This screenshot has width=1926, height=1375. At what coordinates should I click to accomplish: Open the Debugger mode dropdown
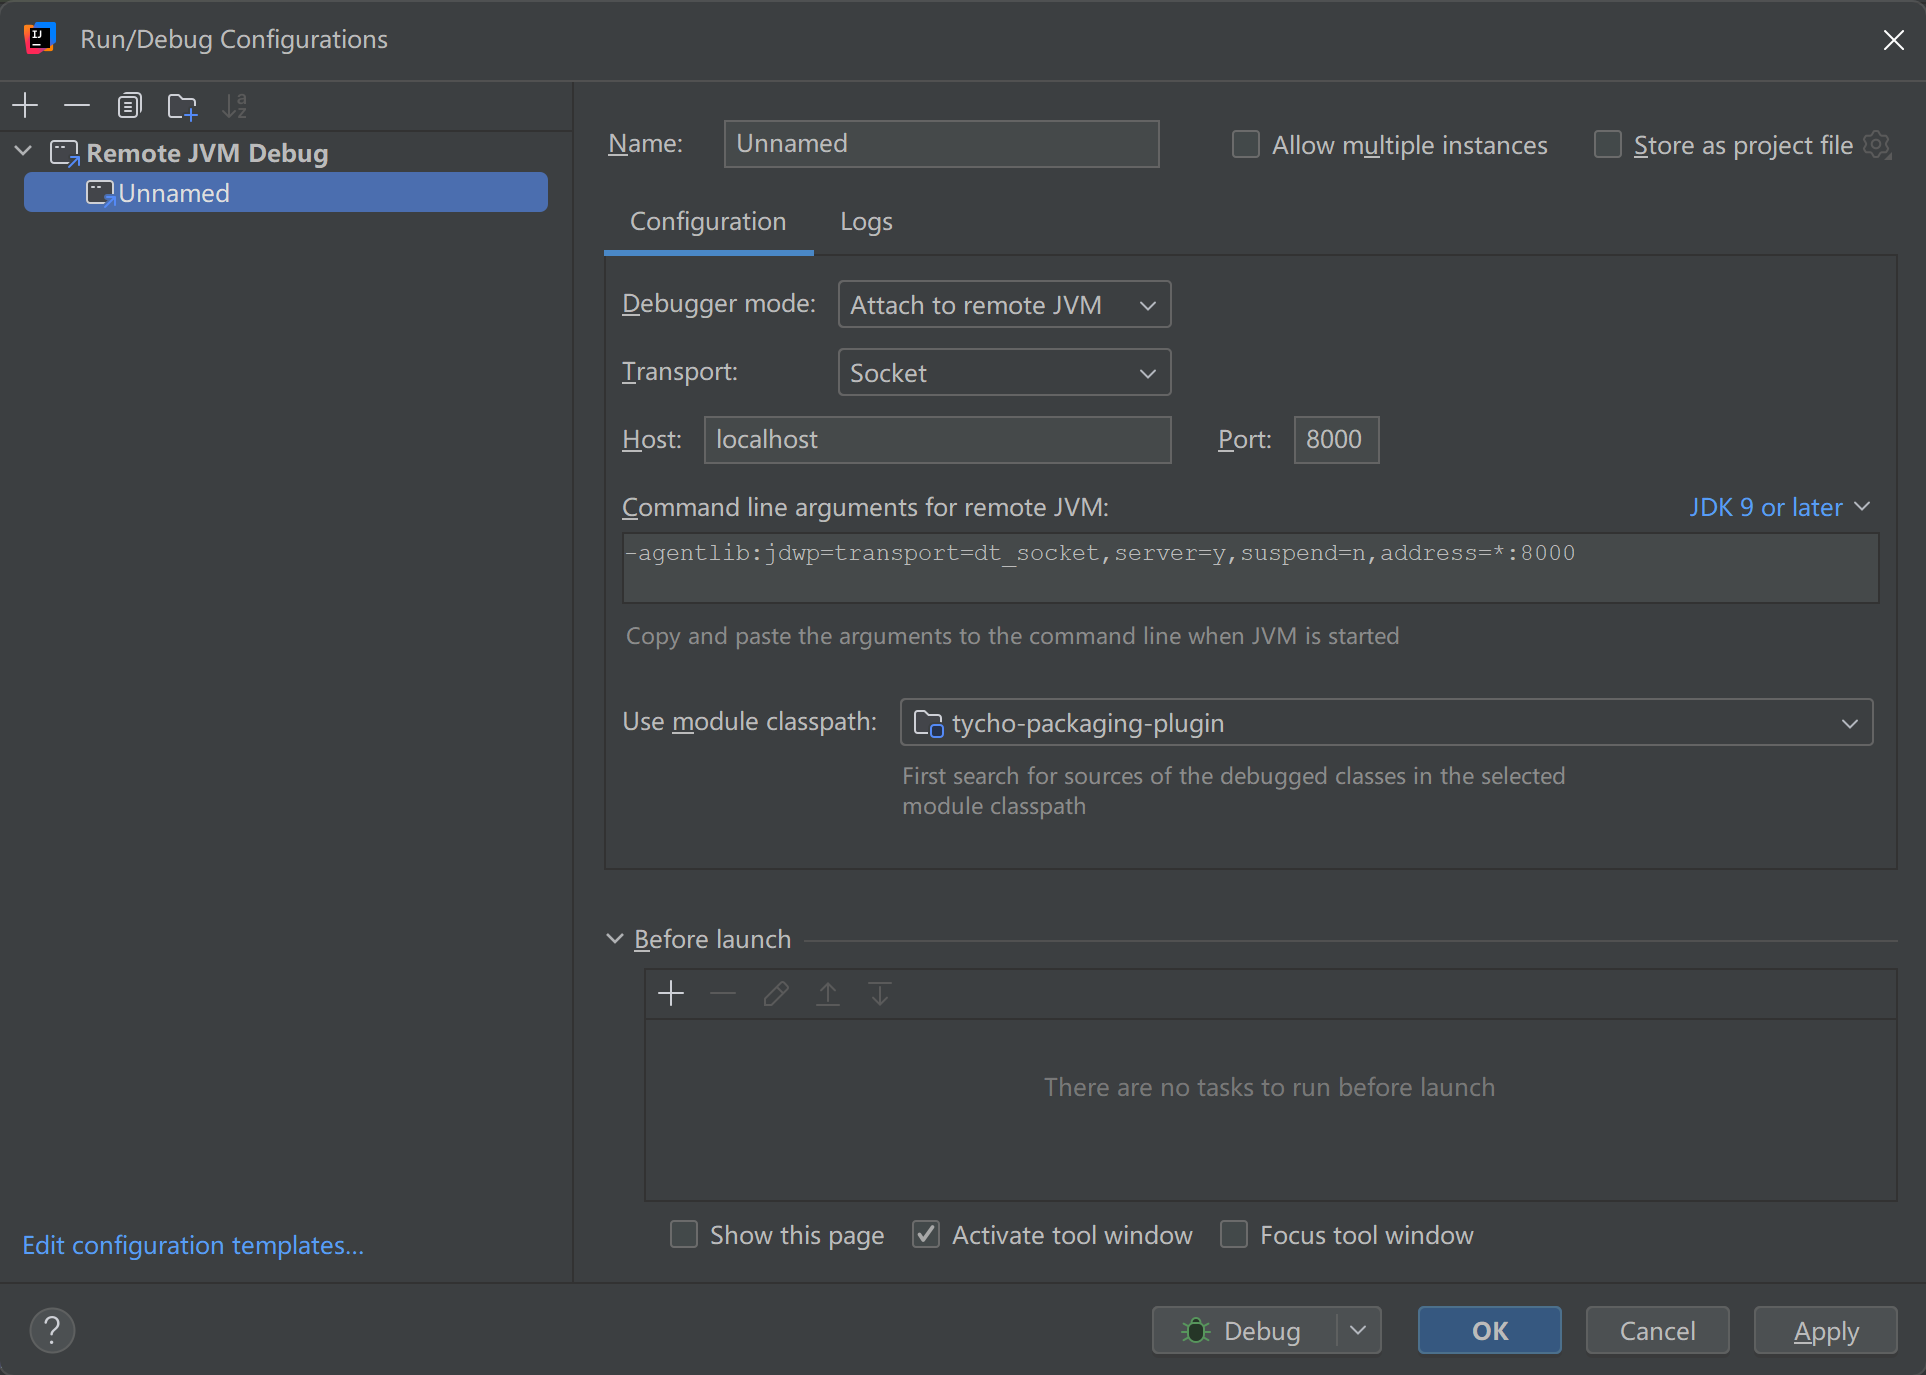click(x=1004, y=305)
